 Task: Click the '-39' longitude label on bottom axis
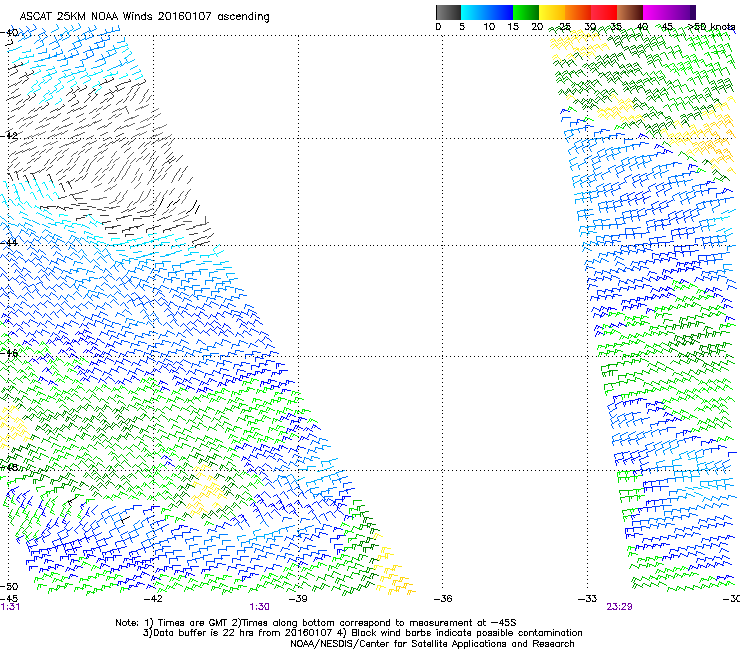[298, 599]
